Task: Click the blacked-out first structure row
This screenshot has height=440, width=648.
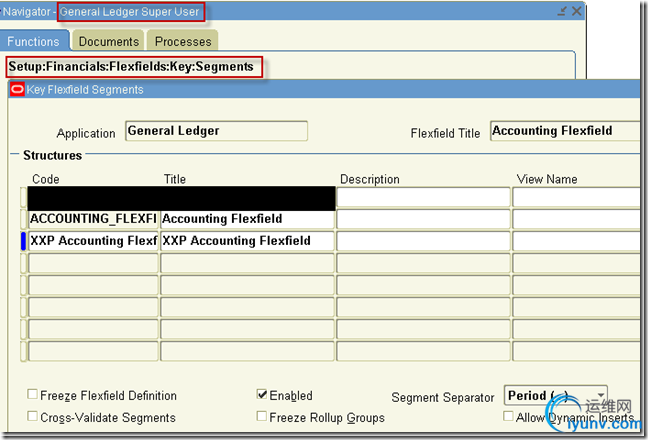Action: (181, 198)
